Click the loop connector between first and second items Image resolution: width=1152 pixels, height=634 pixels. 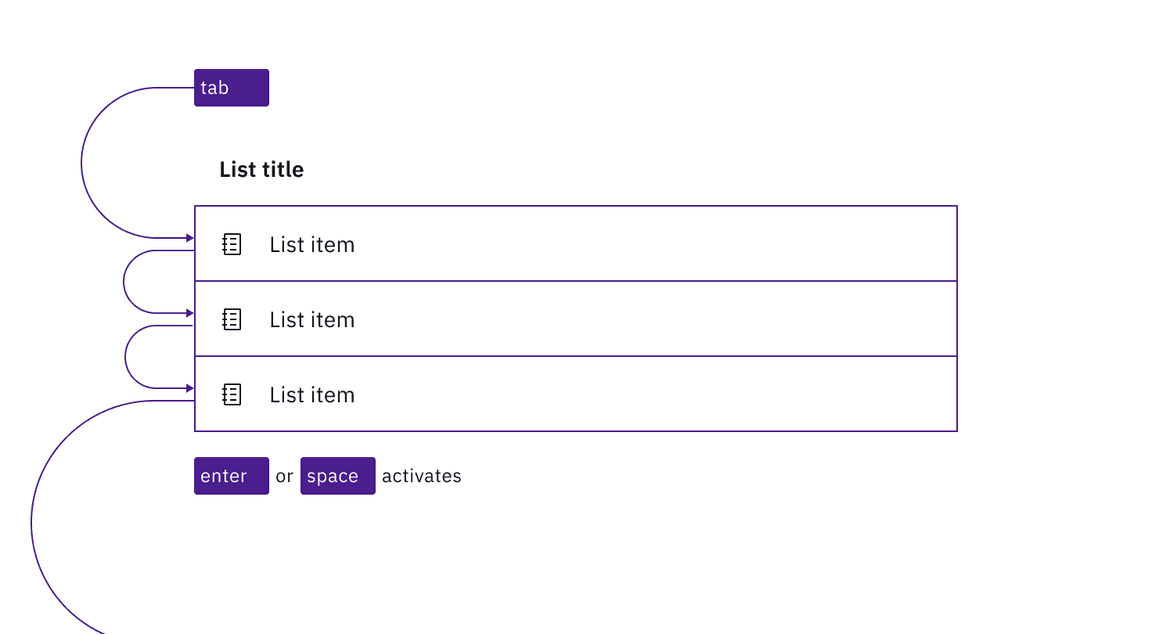(x=124, y=282)
